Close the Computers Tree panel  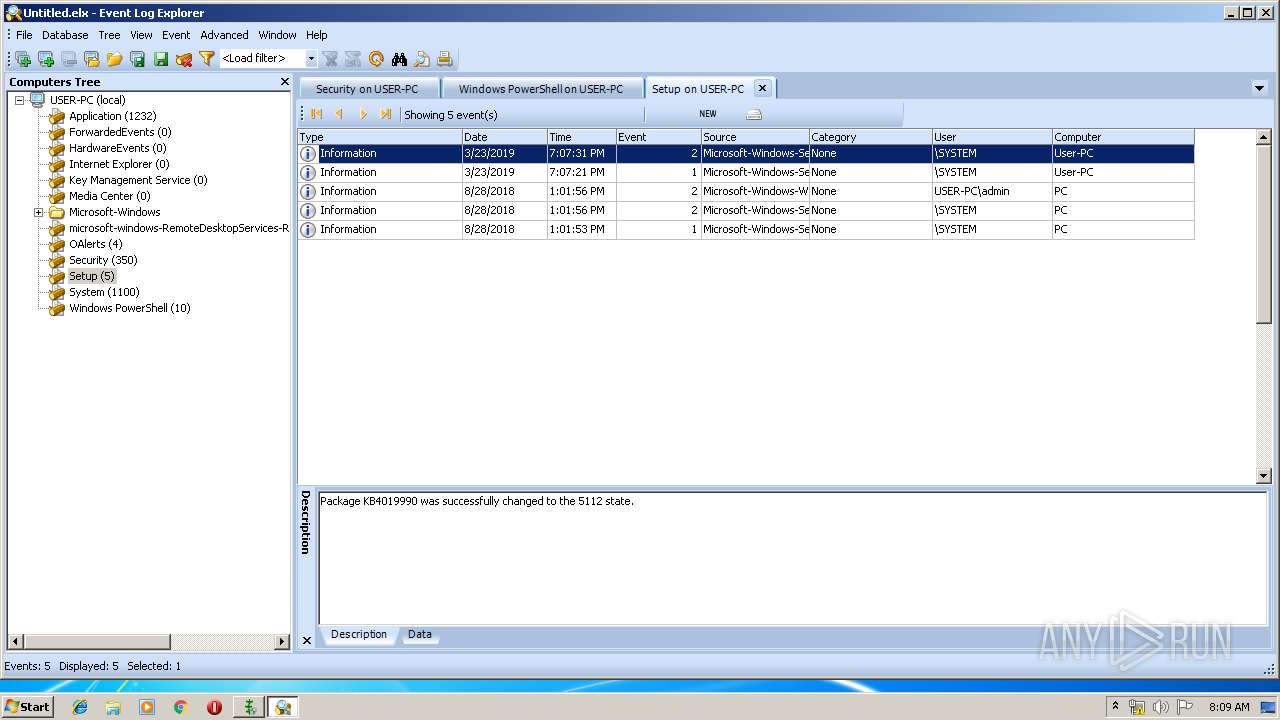point(284,82)
